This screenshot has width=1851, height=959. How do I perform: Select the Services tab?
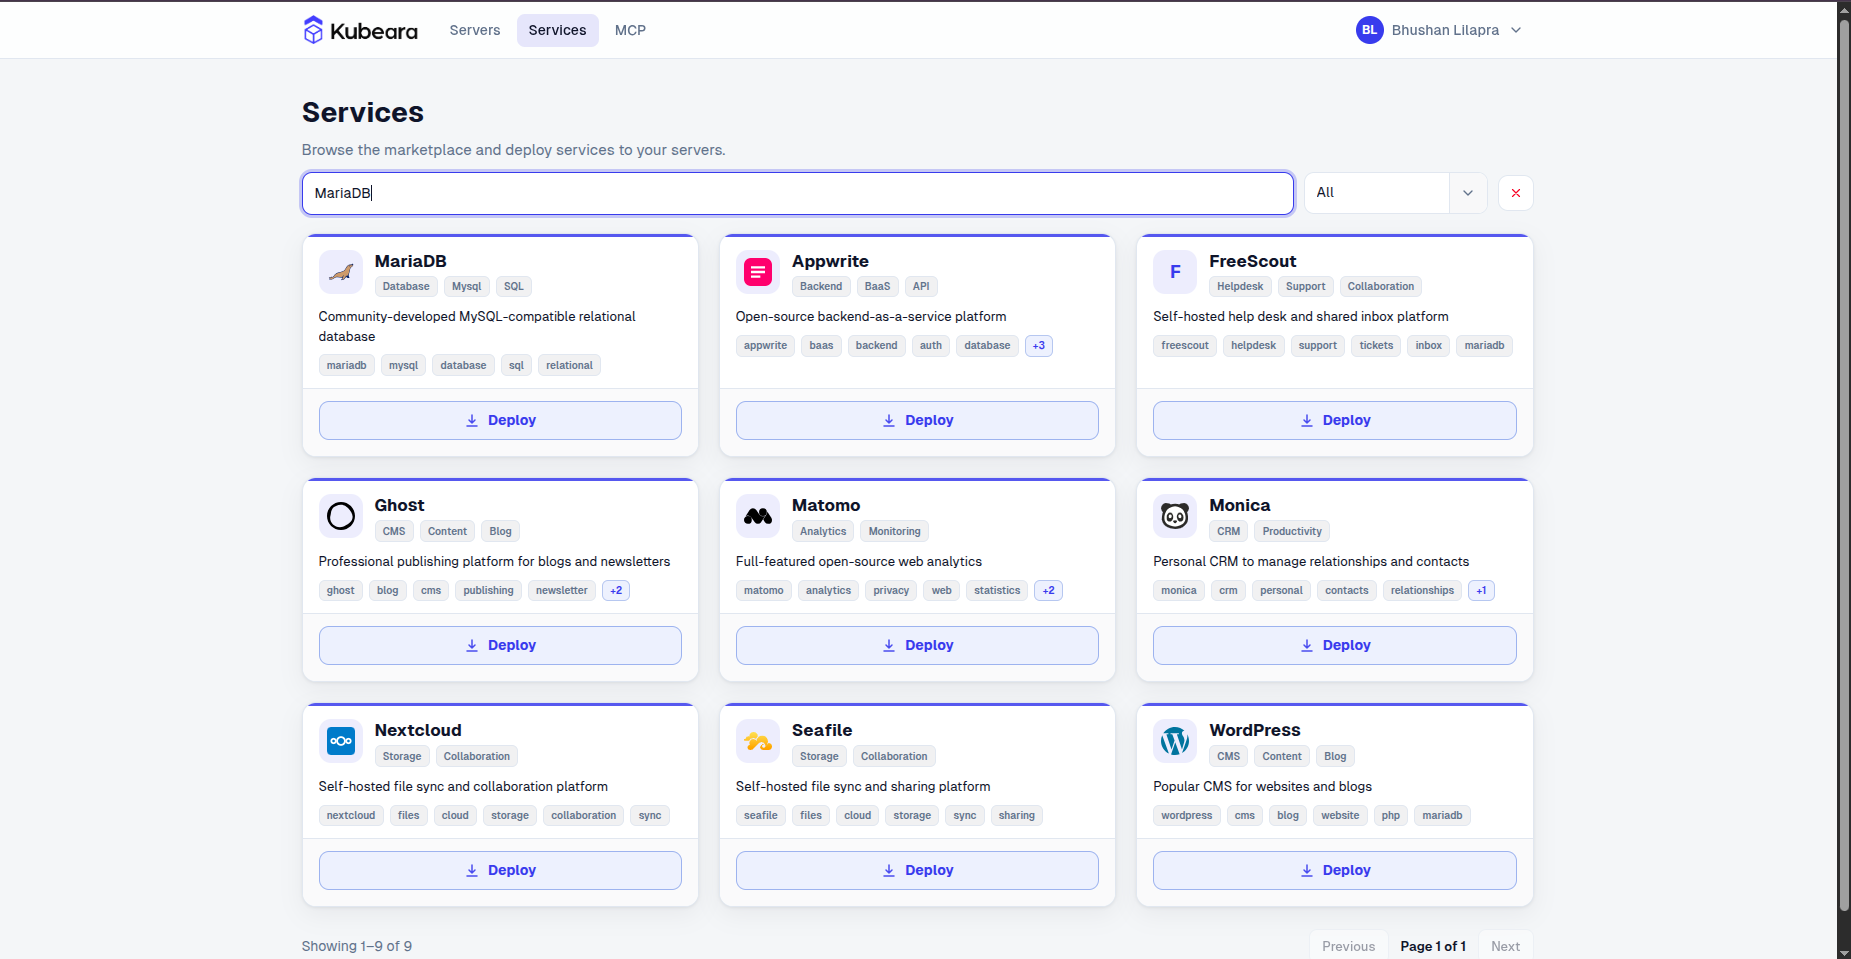(558, 30)
